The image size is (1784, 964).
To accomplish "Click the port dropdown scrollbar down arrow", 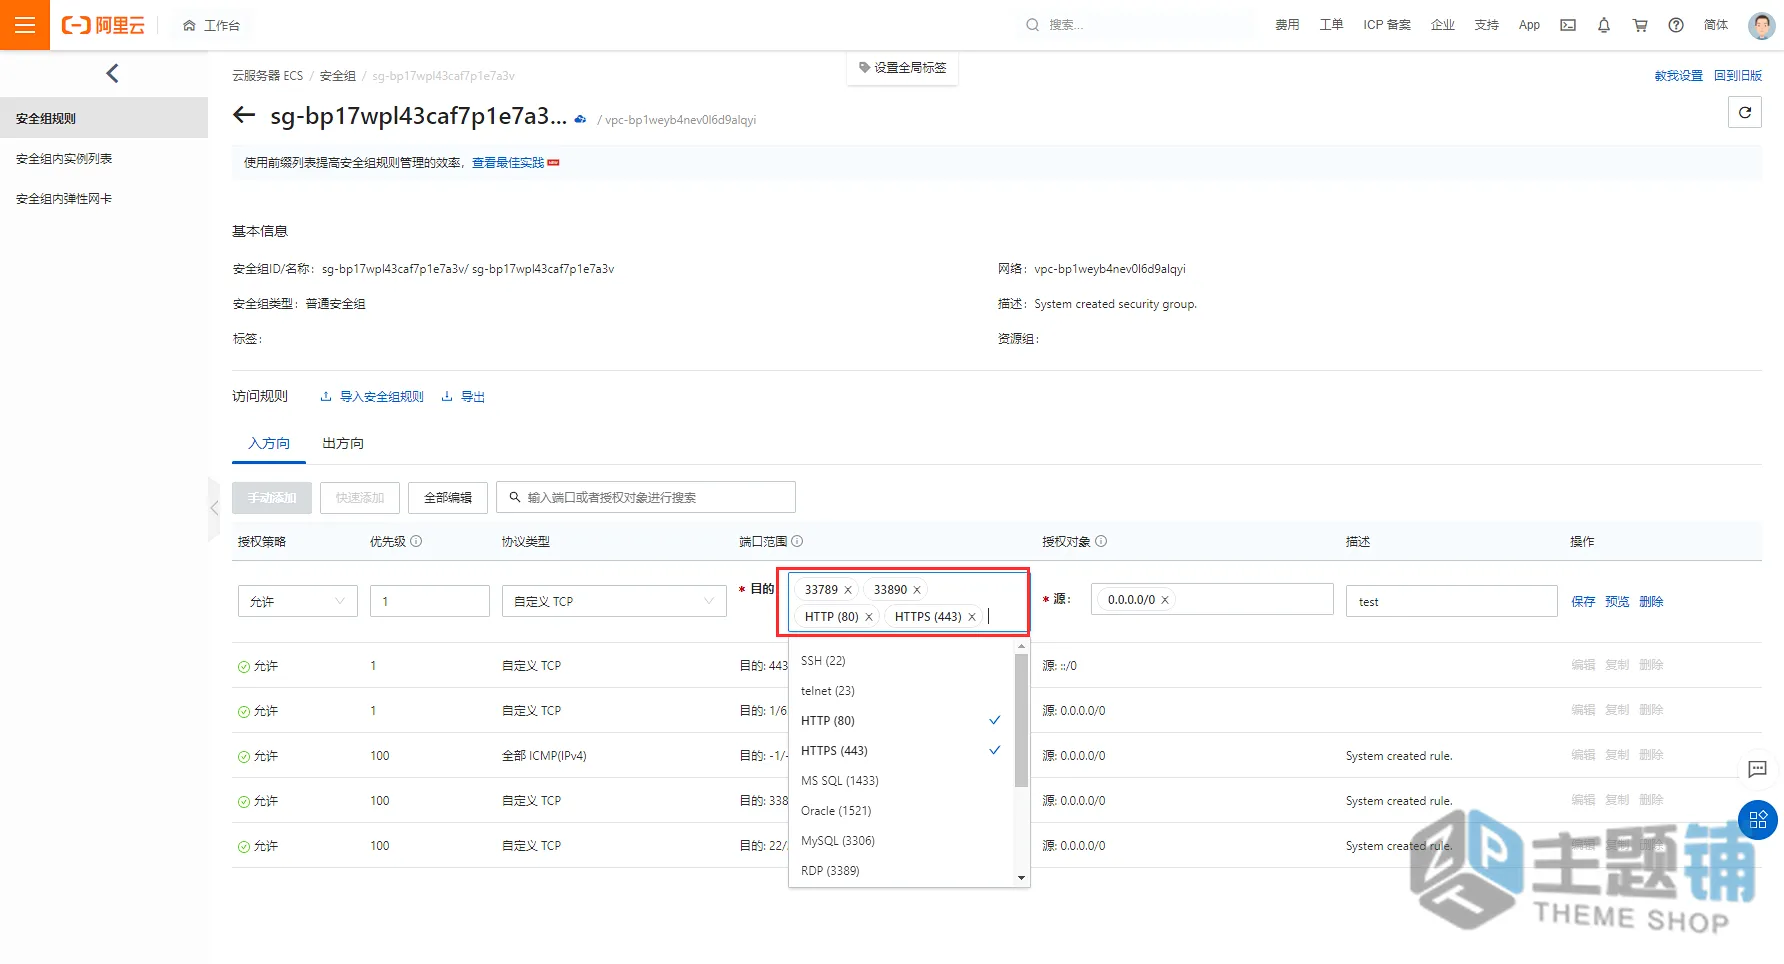I will point(1021,878).
